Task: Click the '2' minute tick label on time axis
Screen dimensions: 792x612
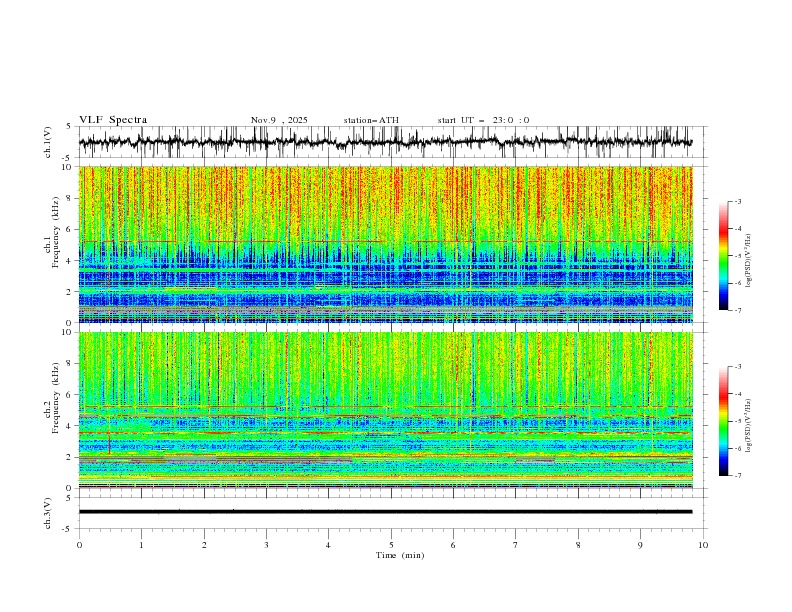Action: (x=204, y=545)
